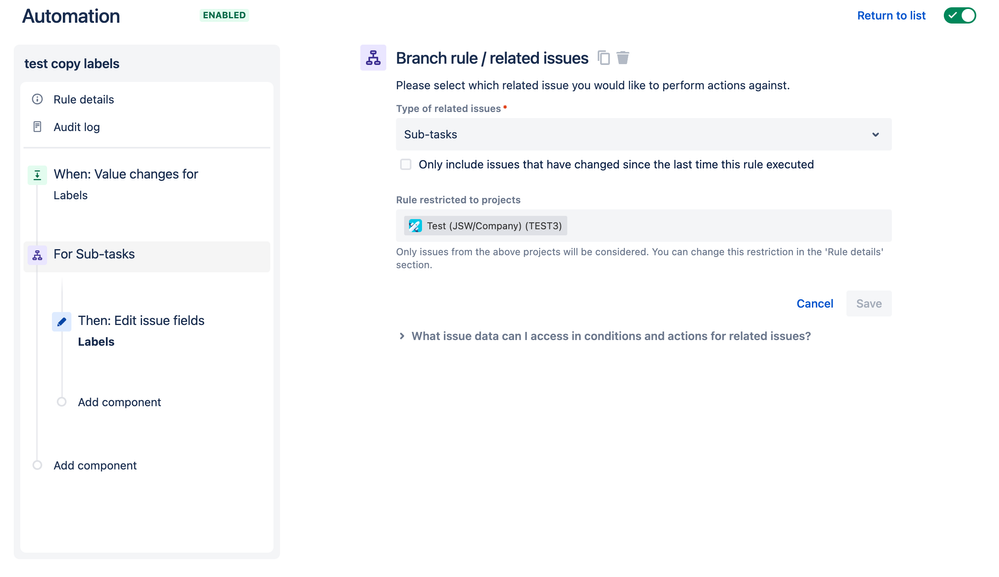Open the Type of related issues dropdown

coord(643,134)
